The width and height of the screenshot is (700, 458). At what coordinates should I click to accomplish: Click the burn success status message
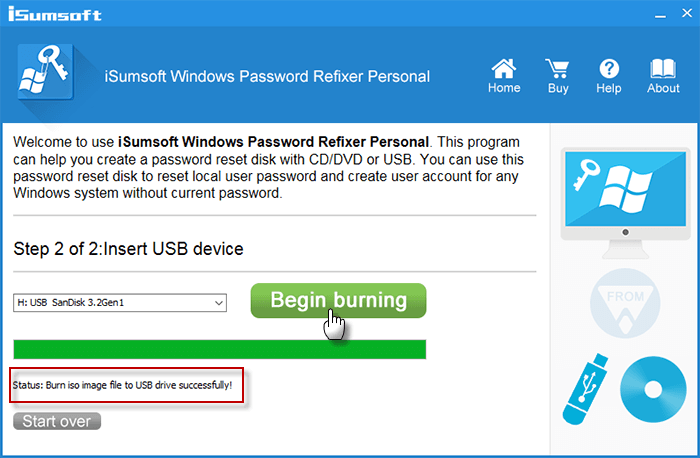(126, 384)
